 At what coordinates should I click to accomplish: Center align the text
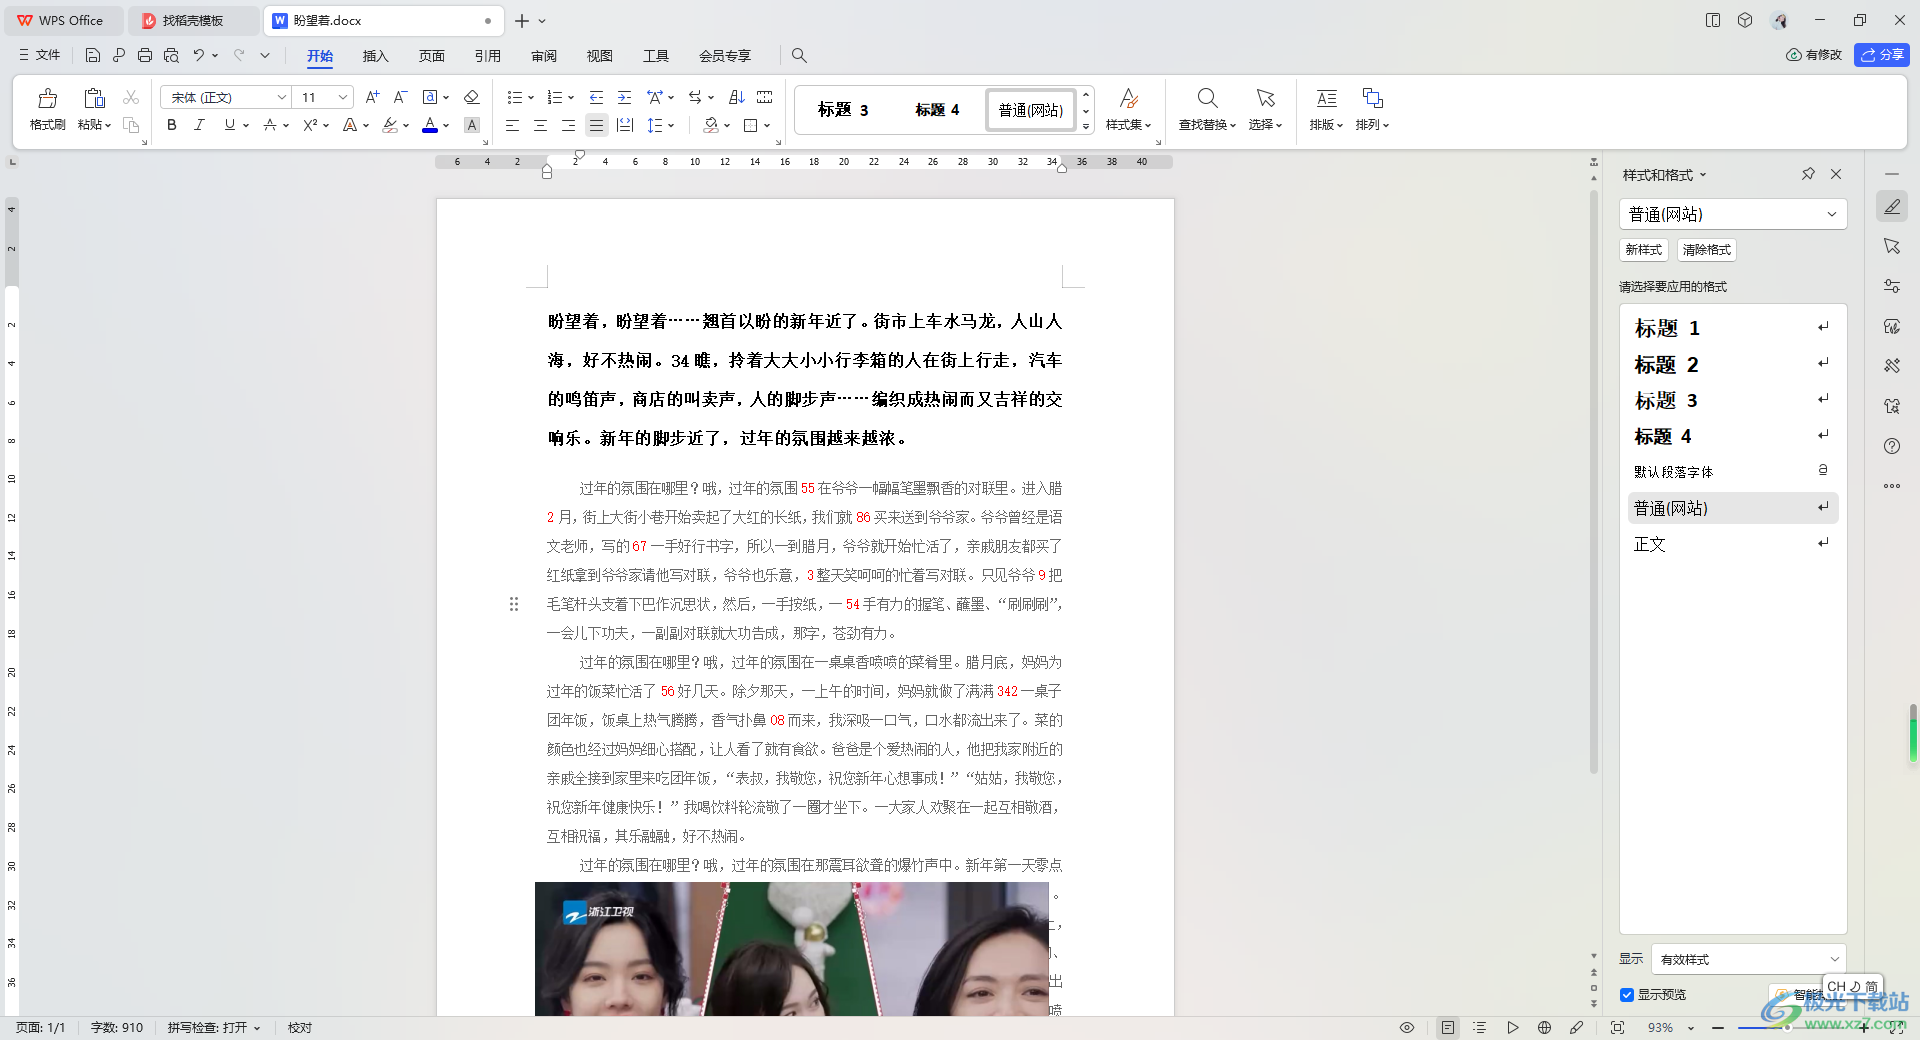(540, 125)
